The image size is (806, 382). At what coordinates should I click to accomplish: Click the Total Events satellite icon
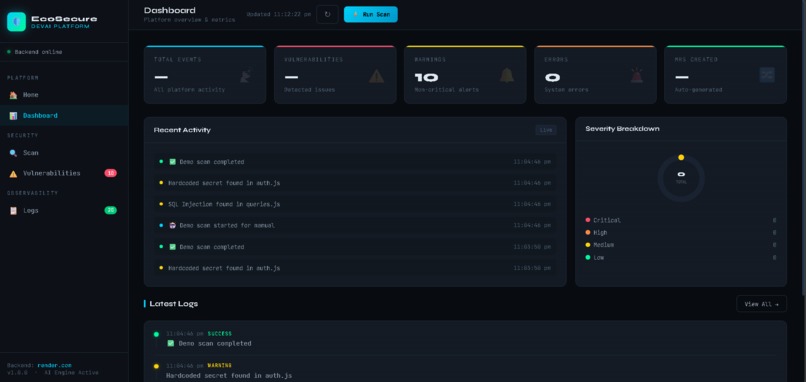[246, 76]
